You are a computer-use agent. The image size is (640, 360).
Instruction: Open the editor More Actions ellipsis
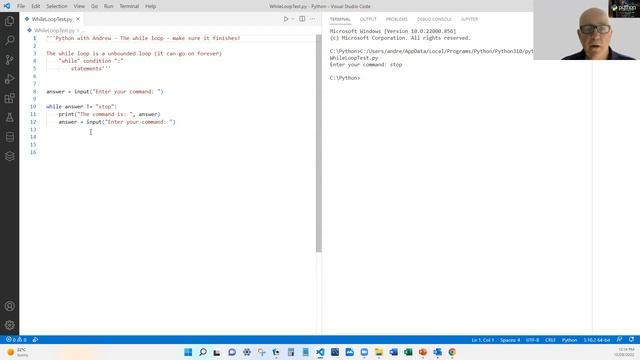(312, 19)
